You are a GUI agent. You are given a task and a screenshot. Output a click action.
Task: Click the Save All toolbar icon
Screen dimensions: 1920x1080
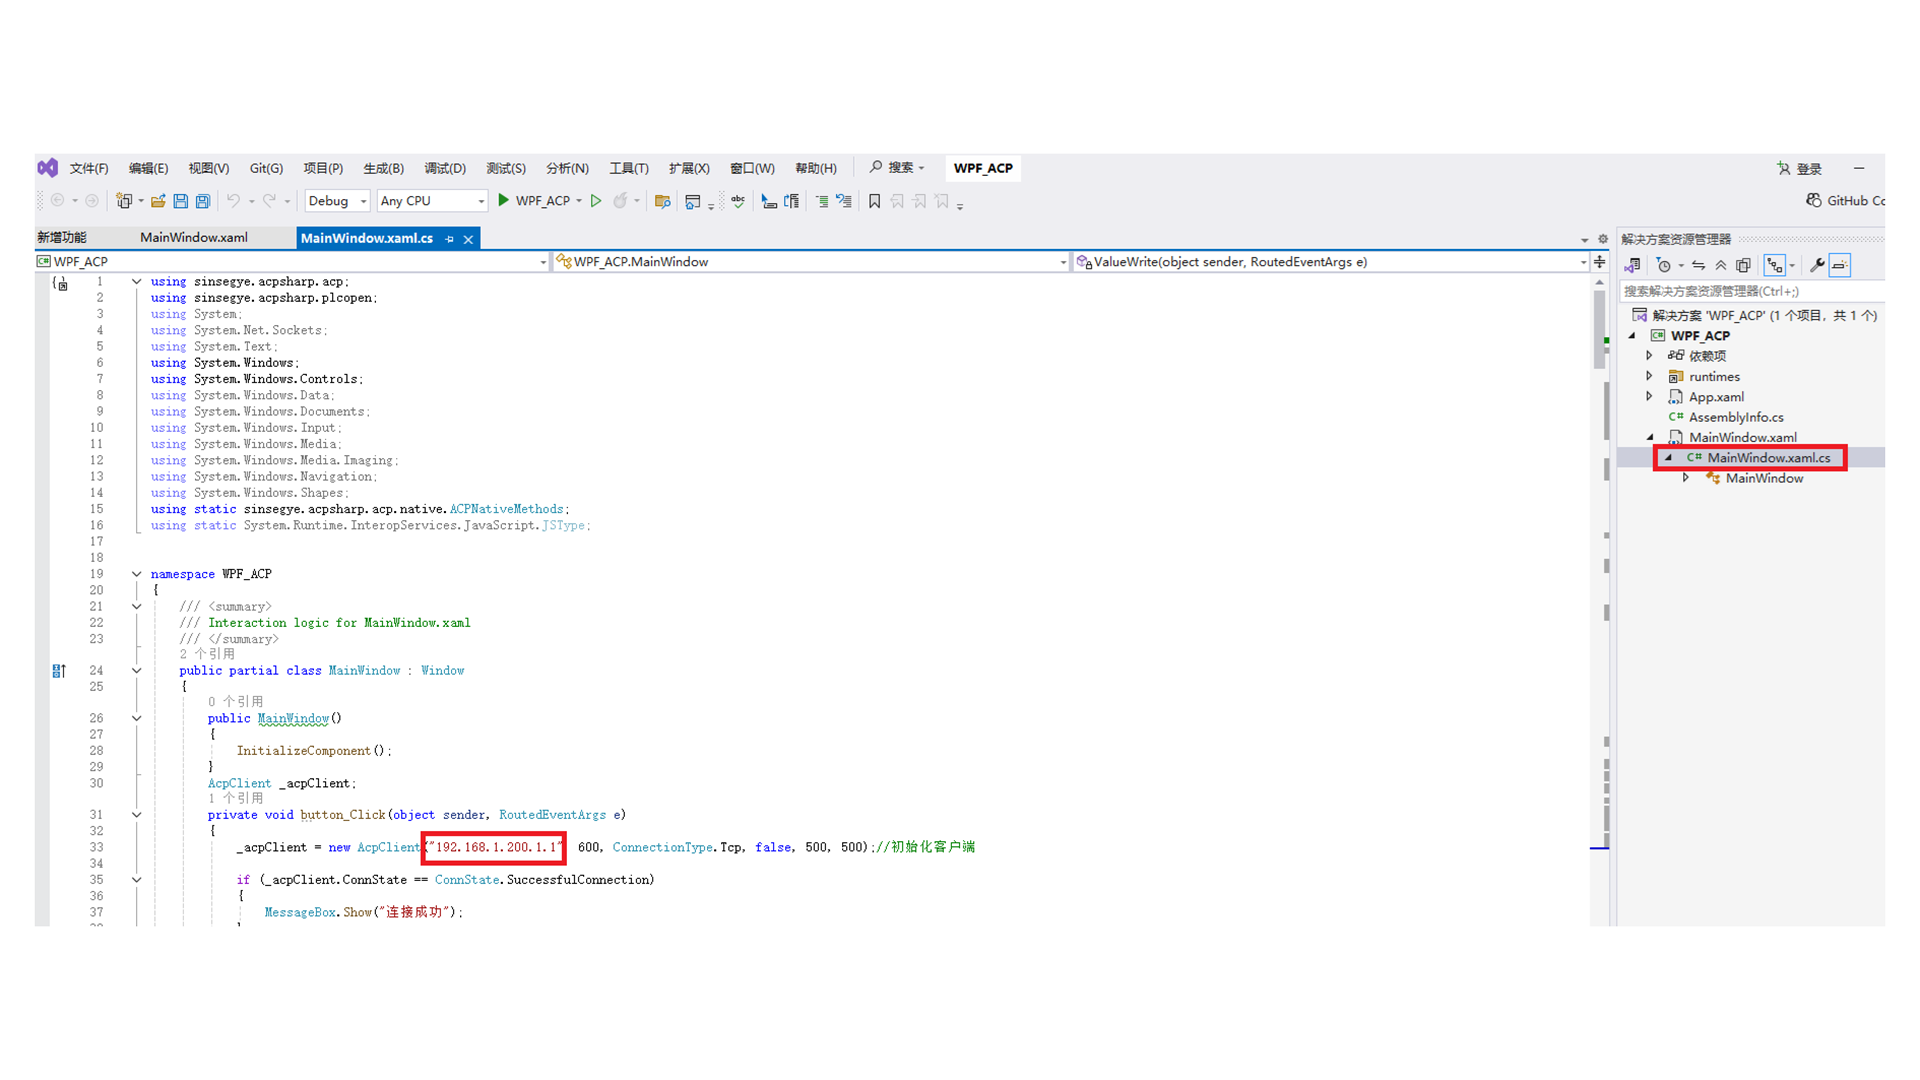203,201
